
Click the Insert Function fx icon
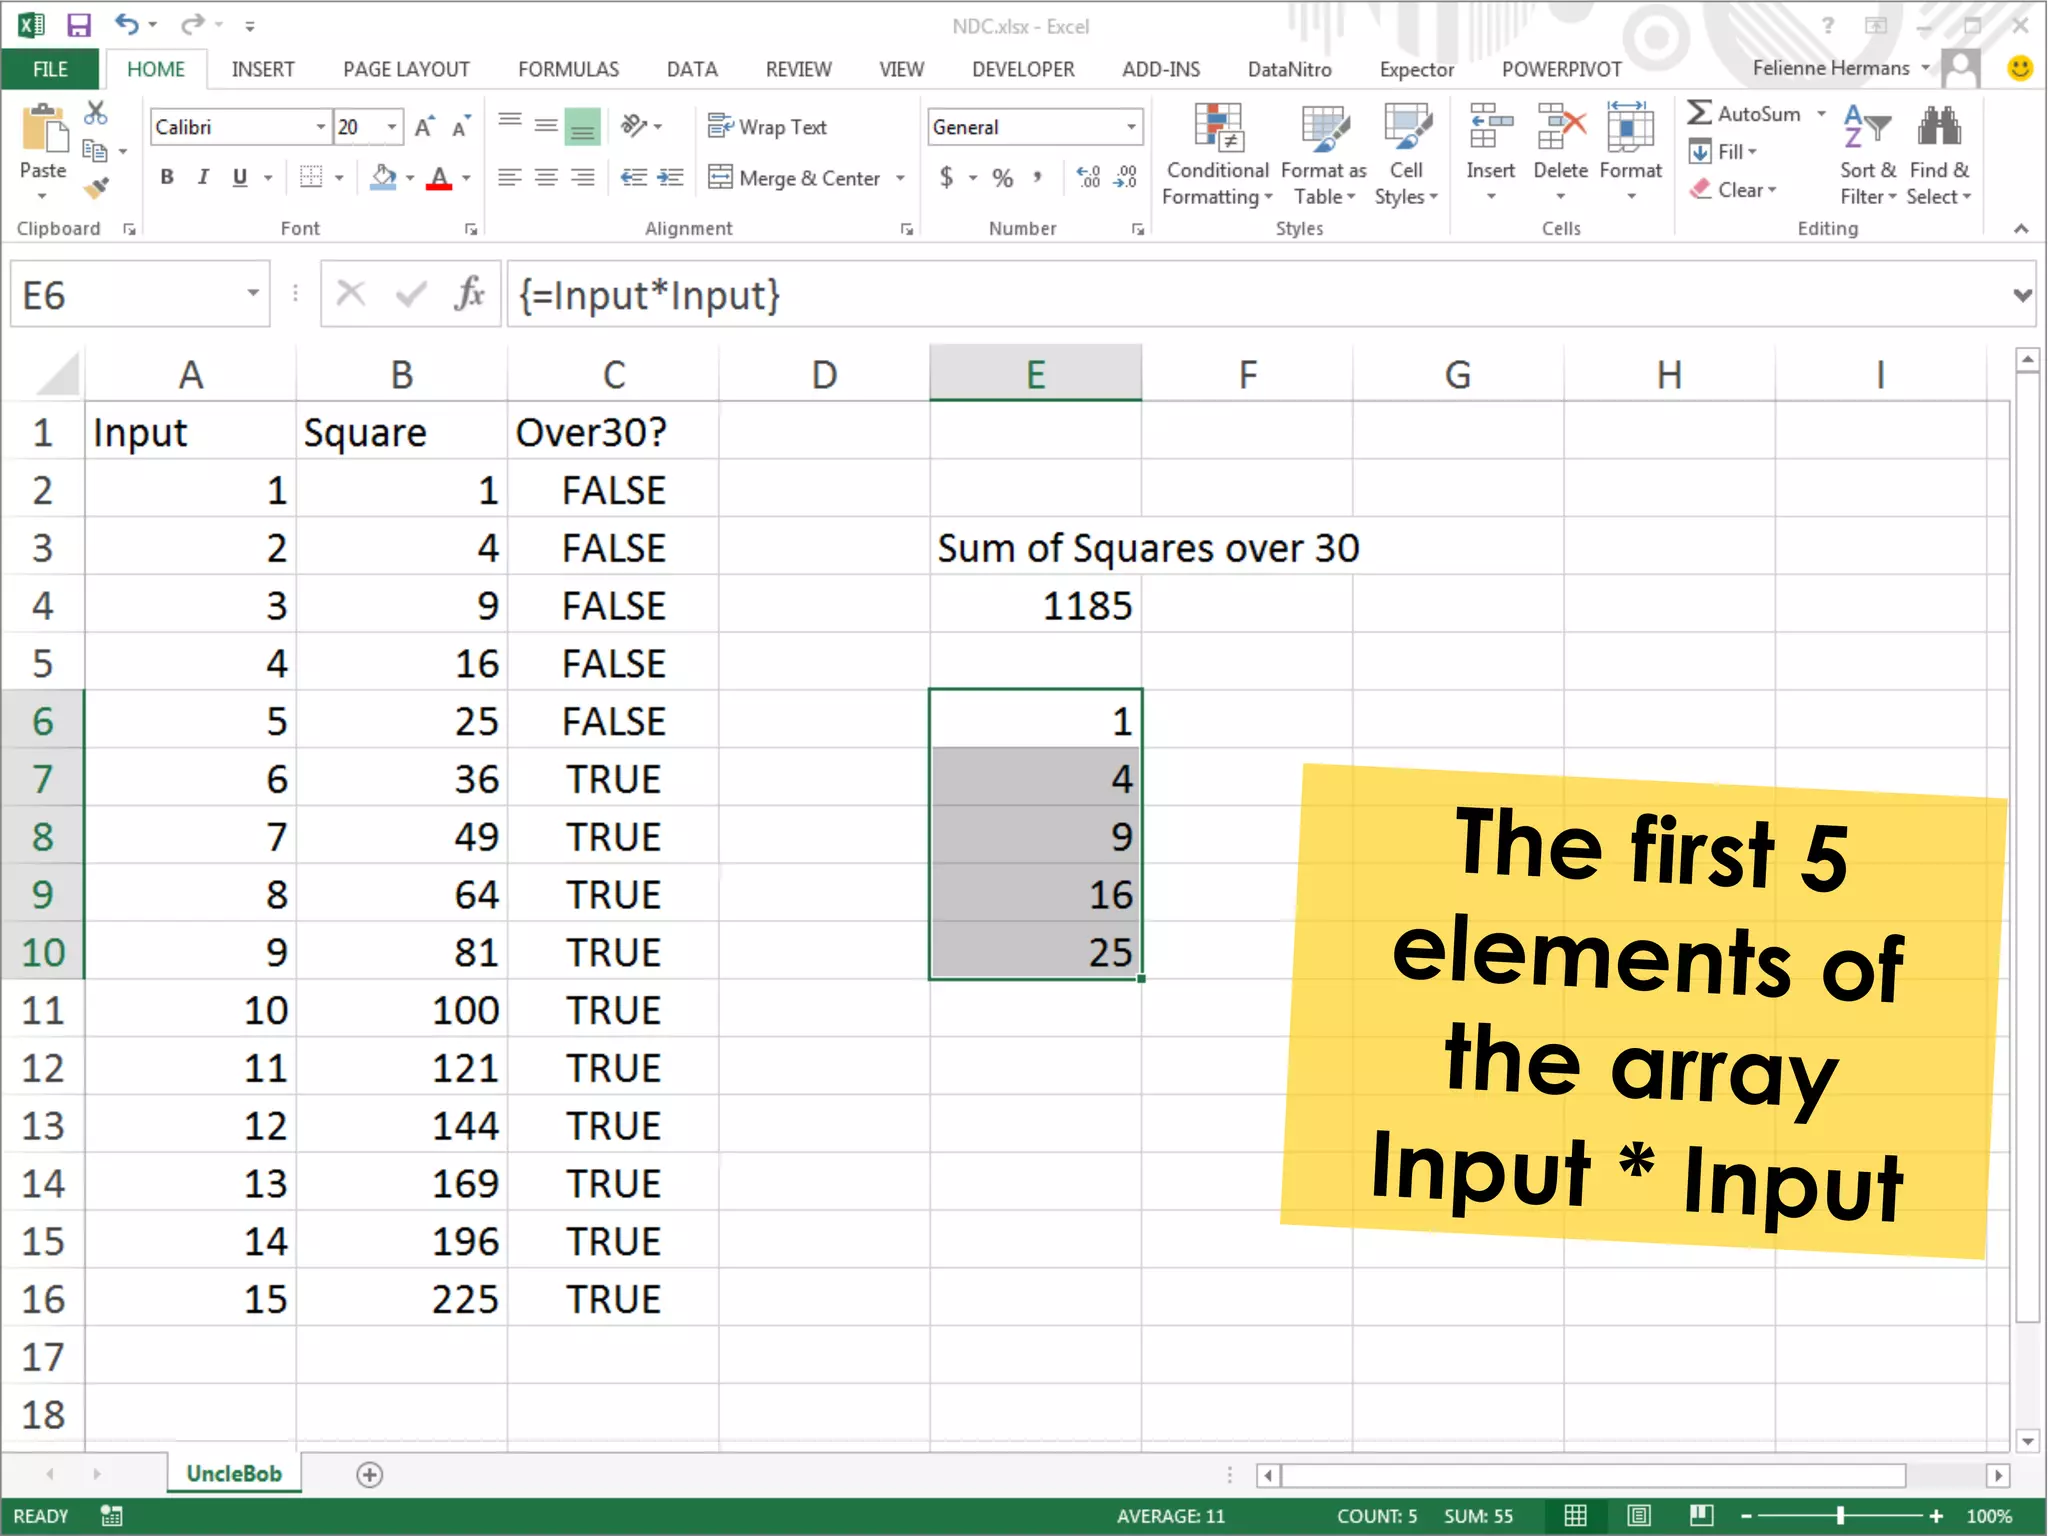[469, 294]
